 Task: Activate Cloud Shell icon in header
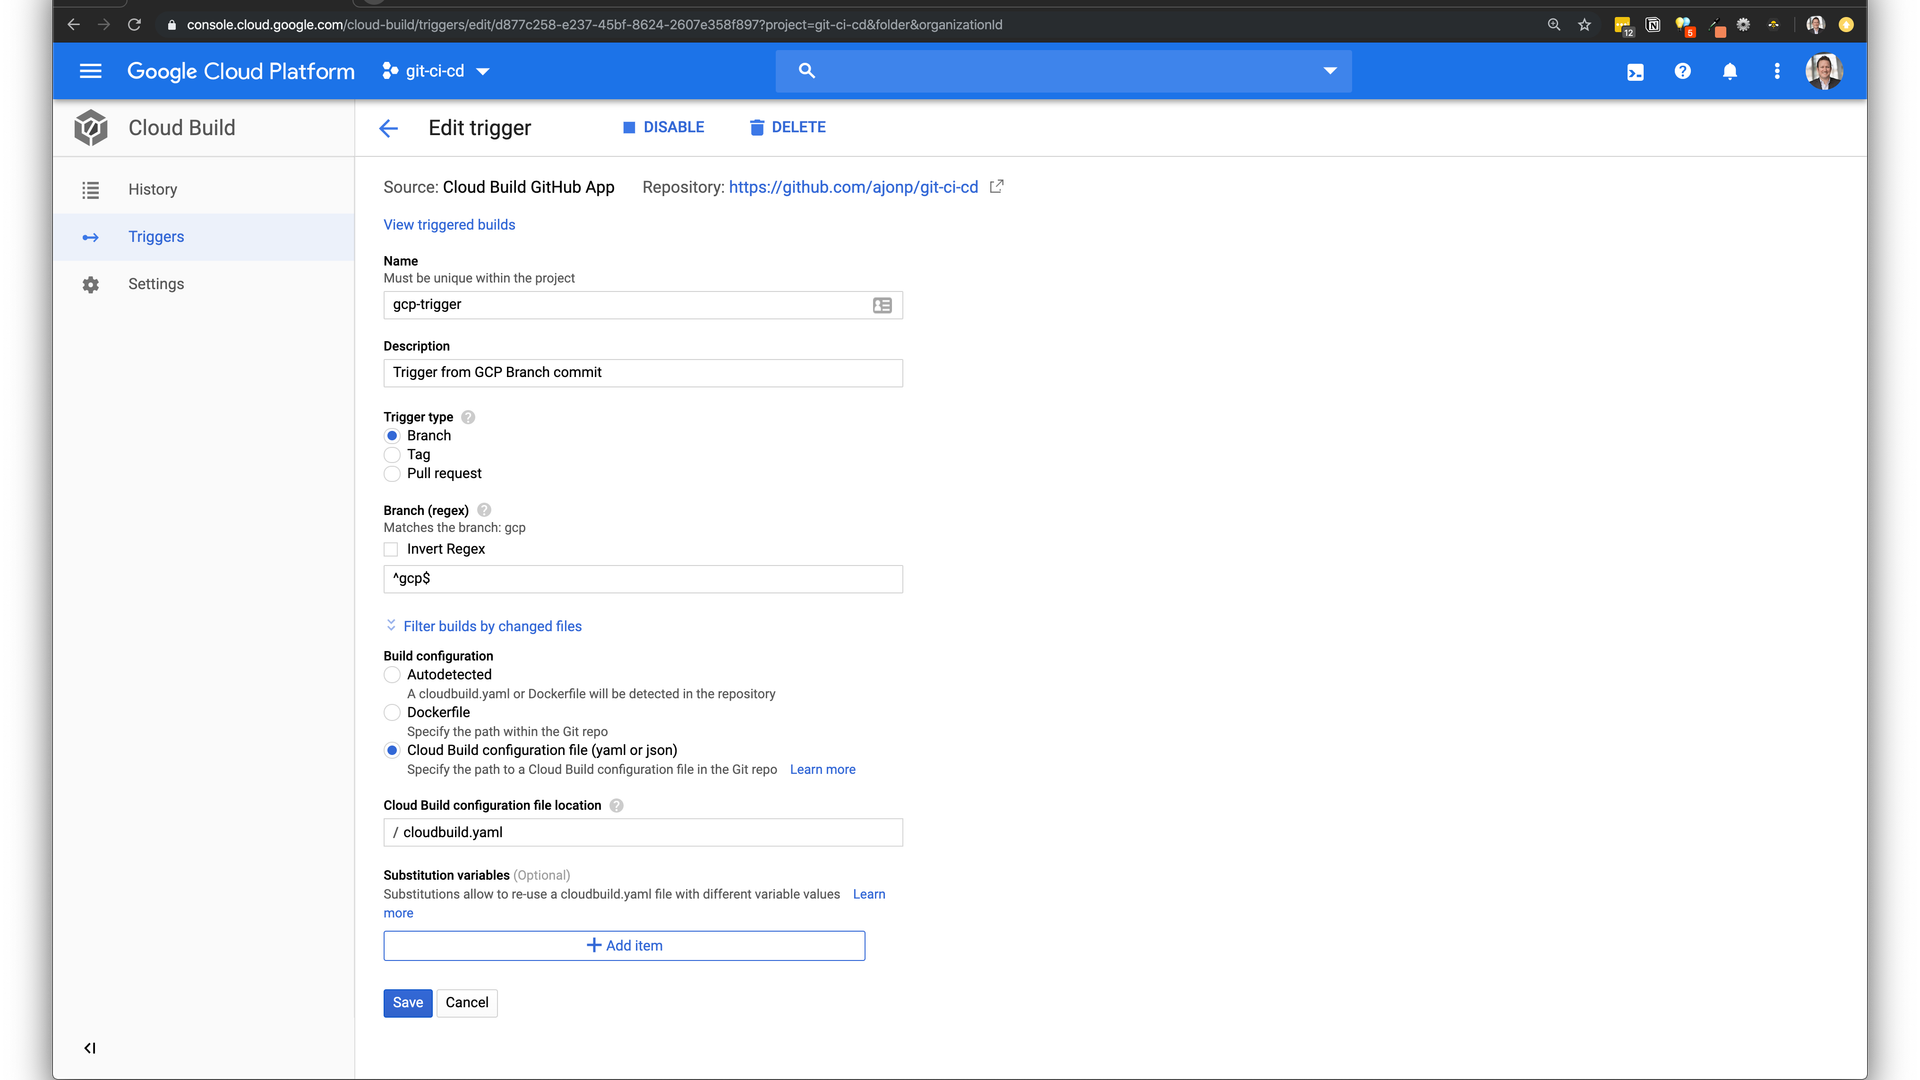(x=1635, y=72)
